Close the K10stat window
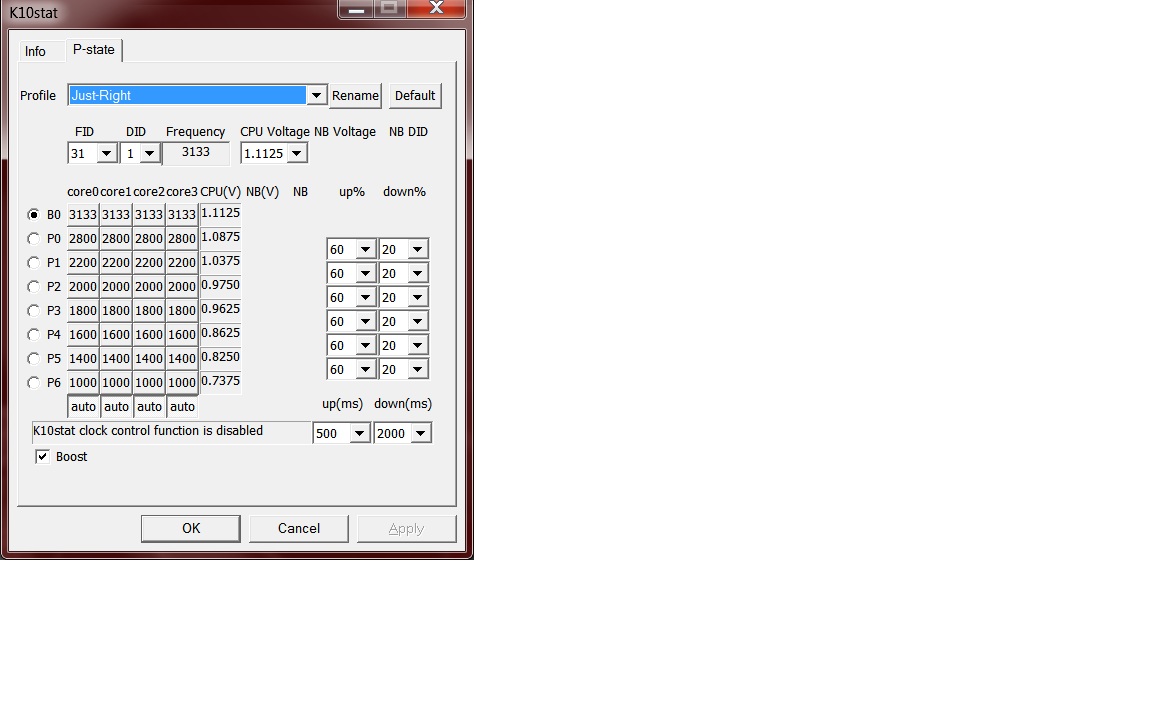1152x720 pixels. pyautogui.click(x=436, y=8)
